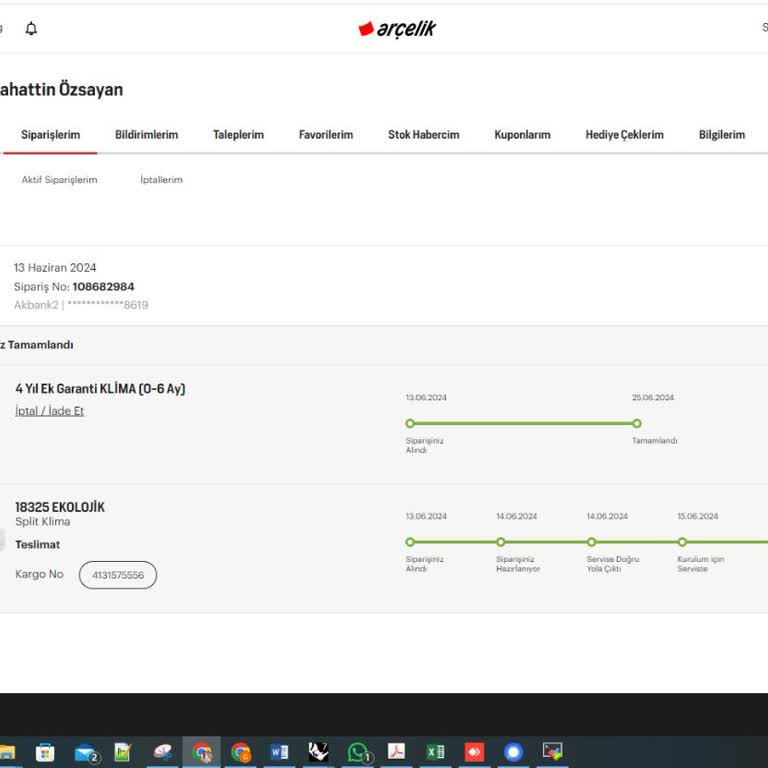
Task: Click the Servise Doğru Yola Çıktı progress marker
Action: click(592, 542)
